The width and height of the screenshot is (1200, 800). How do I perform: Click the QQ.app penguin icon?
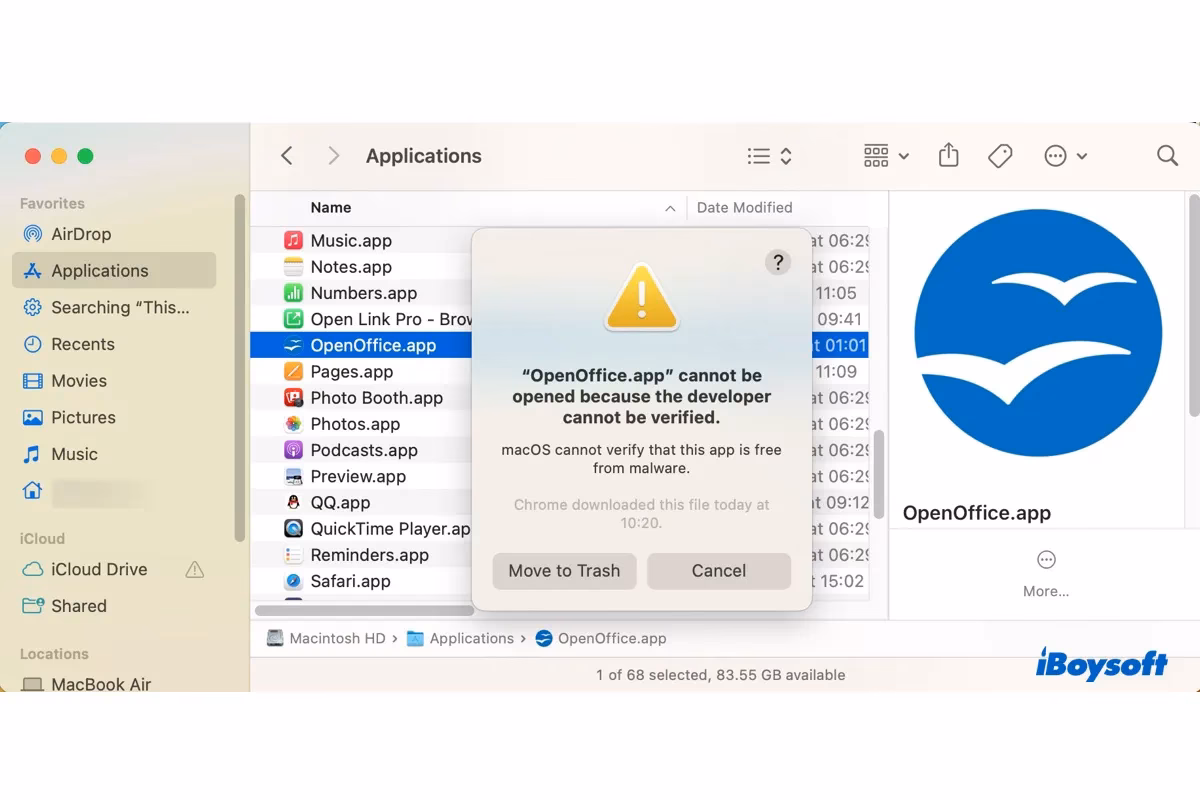tap(293, 503)
